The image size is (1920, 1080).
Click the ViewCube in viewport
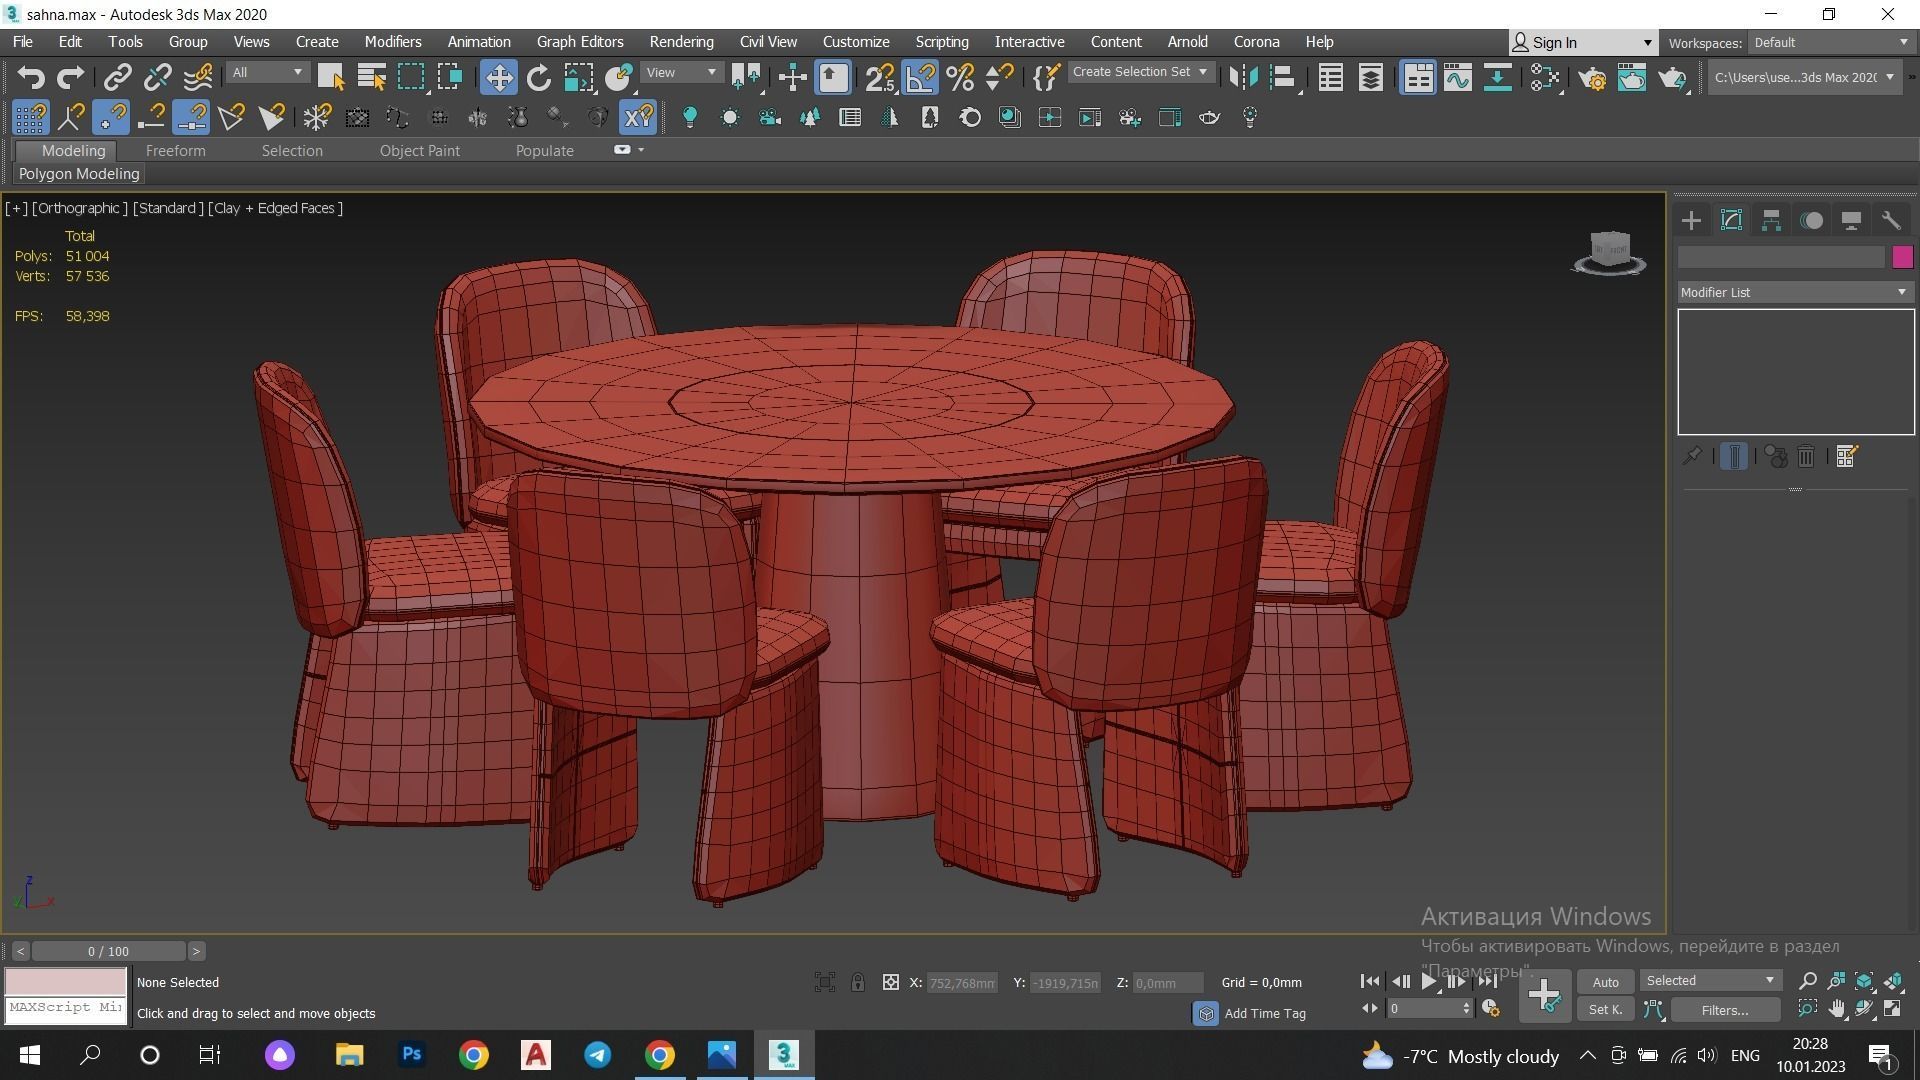[1609, 251]
